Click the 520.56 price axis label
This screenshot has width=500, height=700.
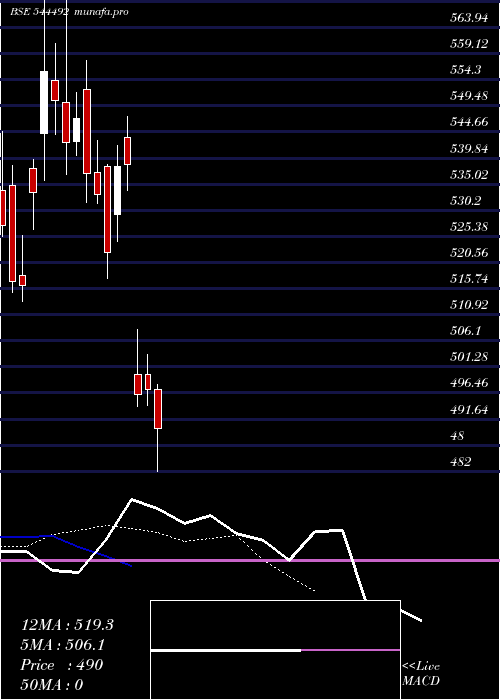(x=469, y=253)
